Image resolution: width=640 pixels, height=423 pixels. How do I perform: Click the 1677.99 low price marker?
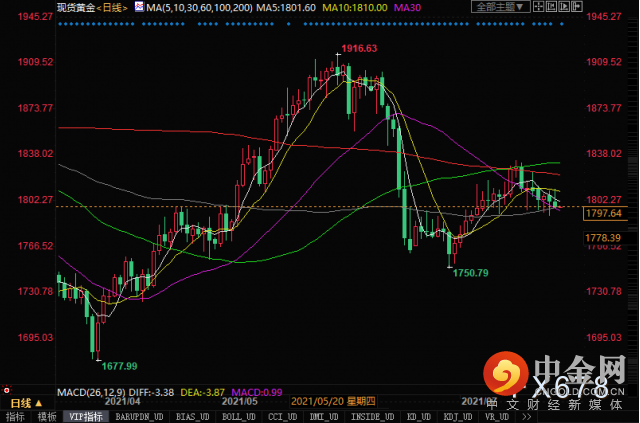pyautogui.click(x=119, y=366)
